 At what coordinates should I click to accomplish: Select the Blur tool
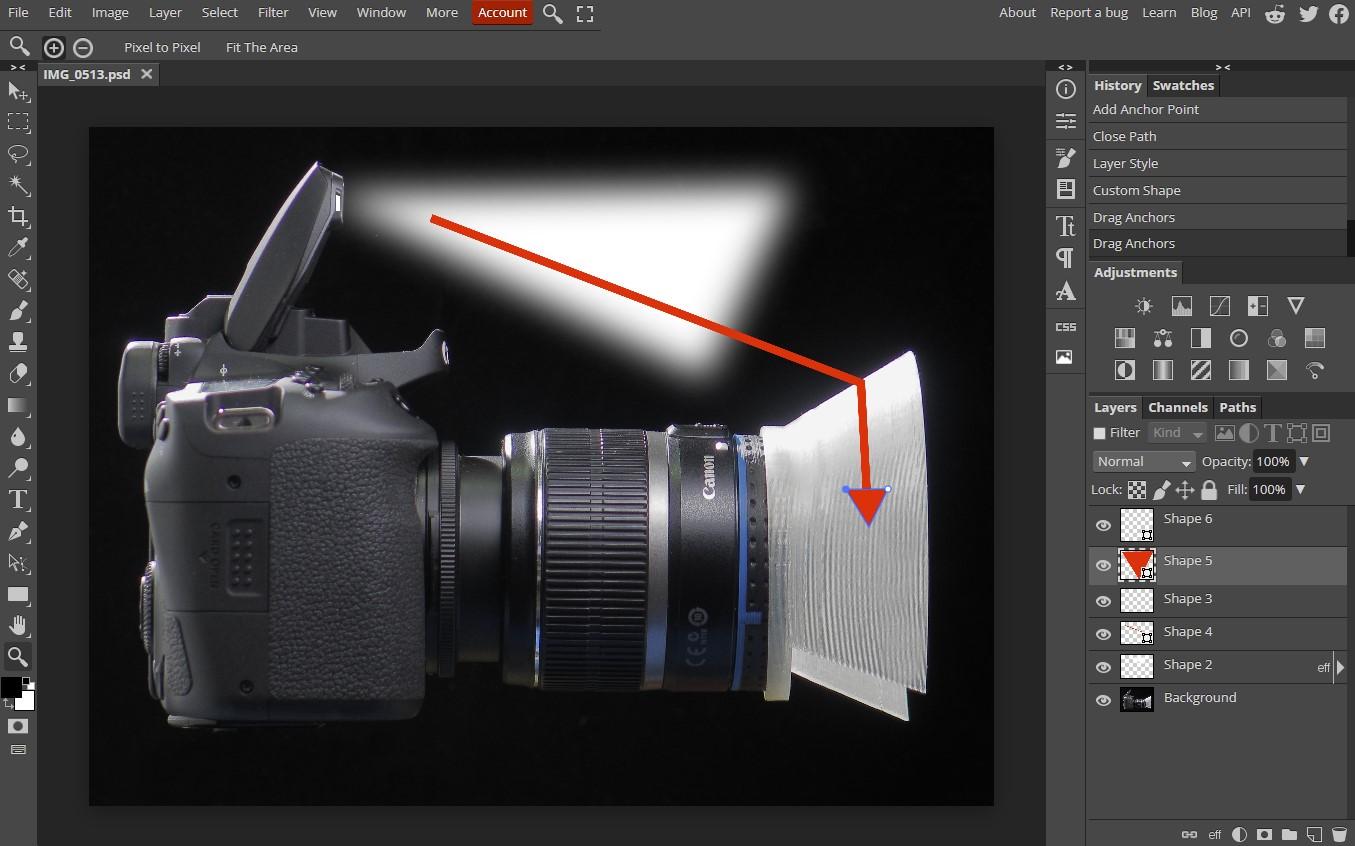pos(18,436)
